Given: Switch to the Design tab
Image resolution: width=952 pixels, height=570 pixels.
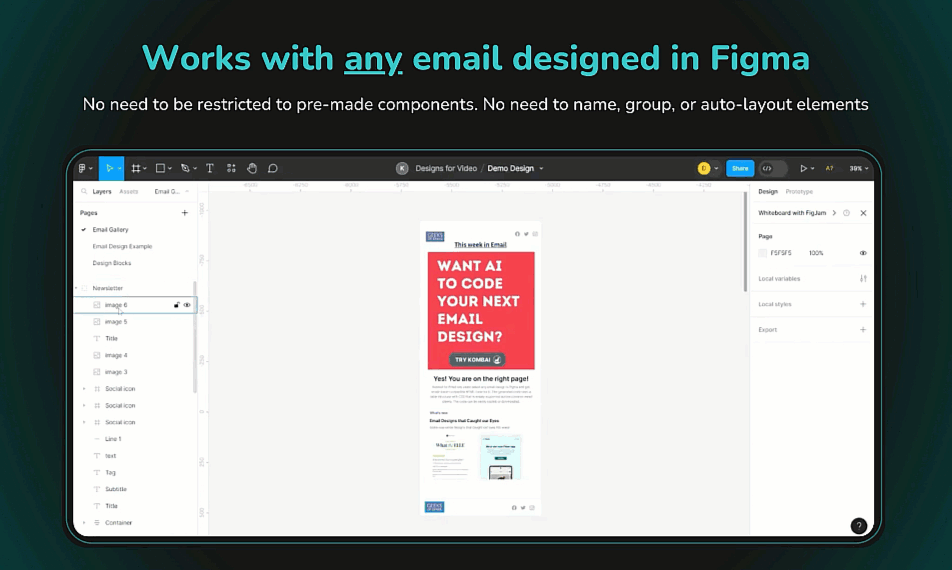Looking at the screenshot, I should pyautogui.click(x=767, y=191).
